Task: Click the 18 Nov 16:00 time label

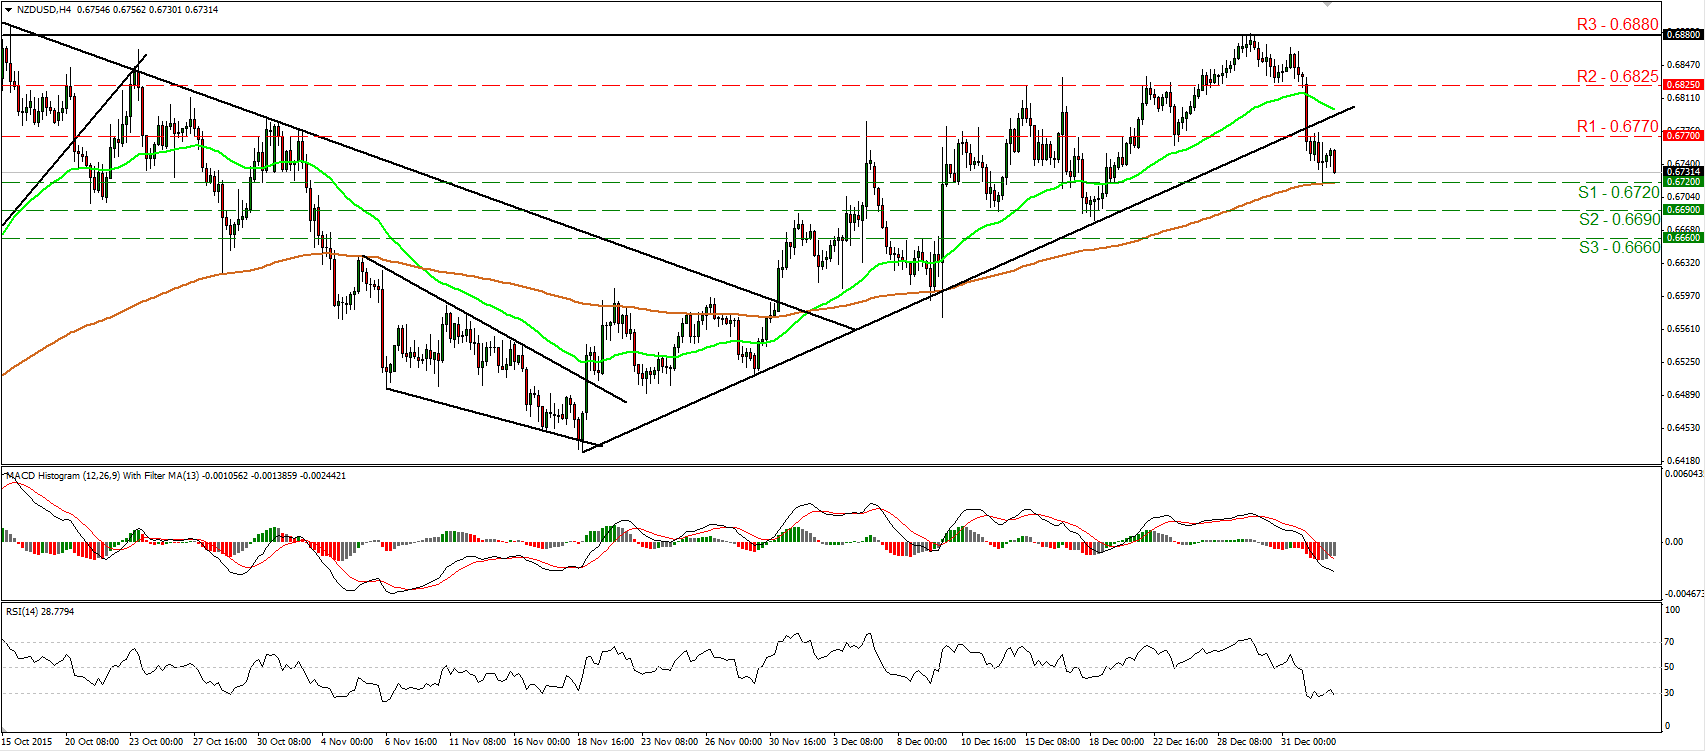Action: click(605, 742)
